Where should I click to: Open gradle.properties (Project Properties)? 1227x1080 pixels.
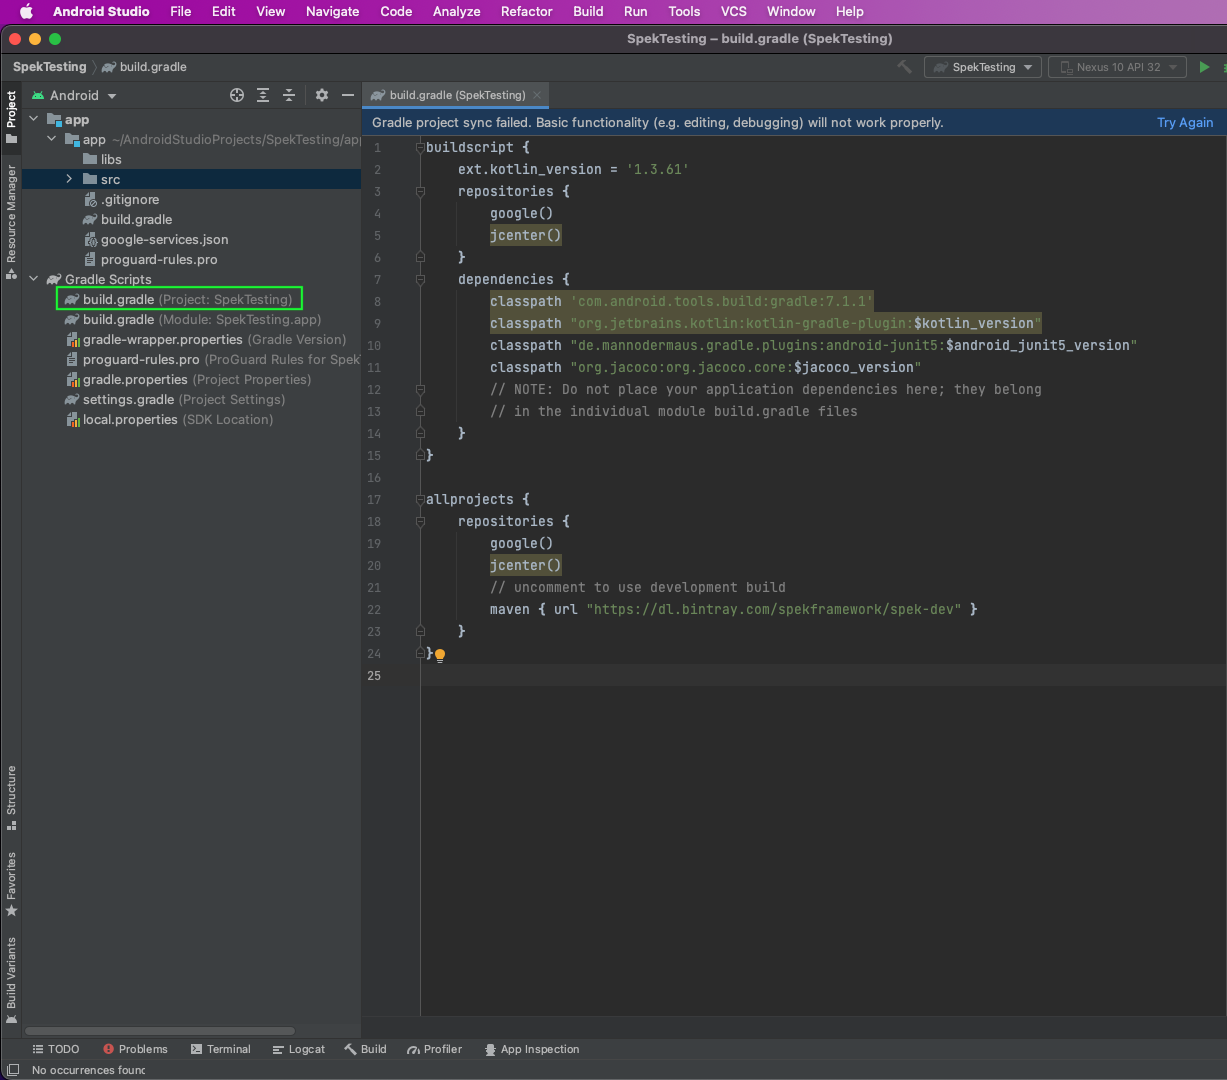pyautogui.click(x=189, y=379)
